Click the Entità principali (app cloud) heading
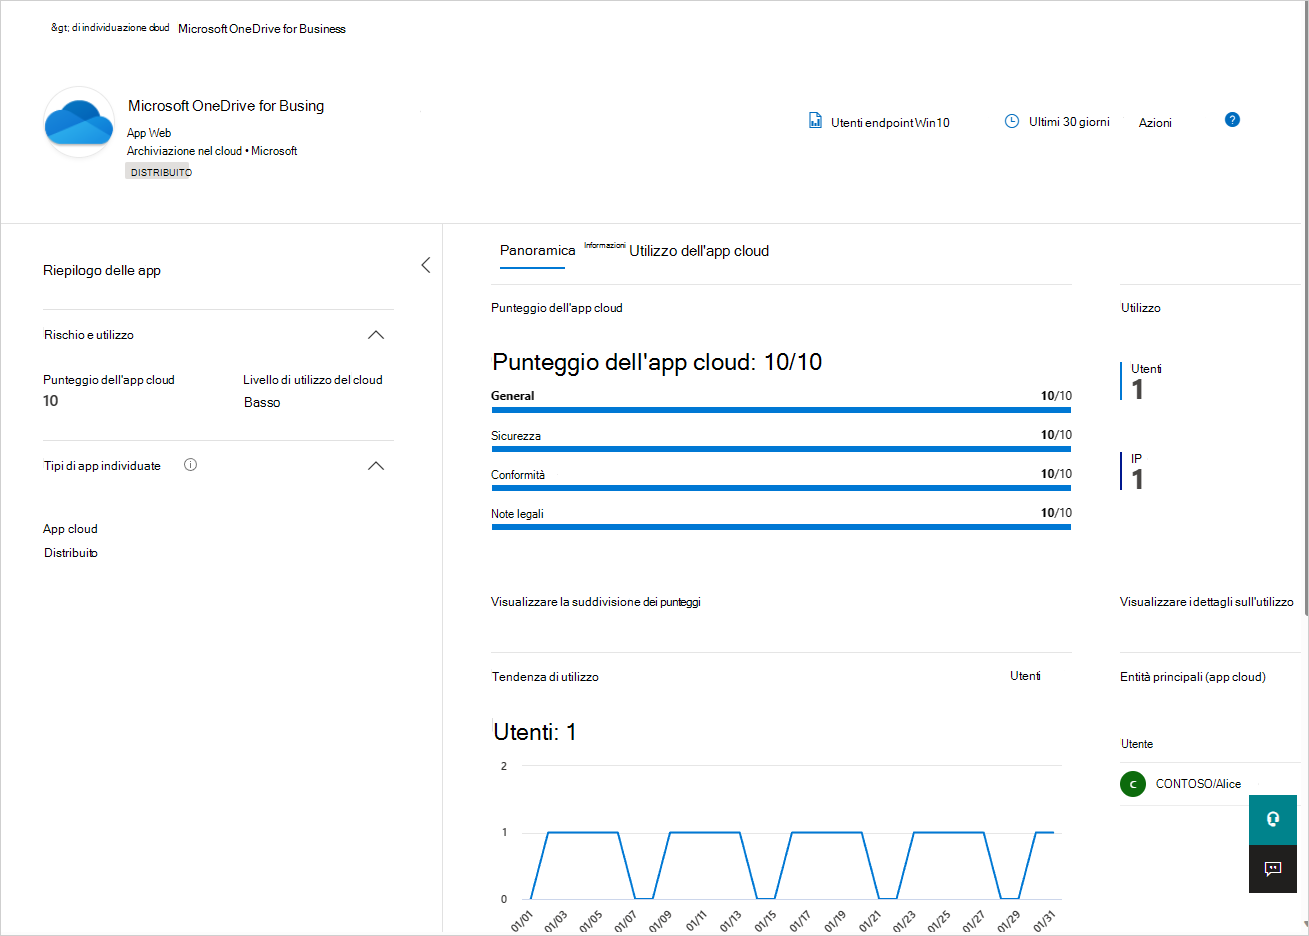 click(x=1193, y=677)
